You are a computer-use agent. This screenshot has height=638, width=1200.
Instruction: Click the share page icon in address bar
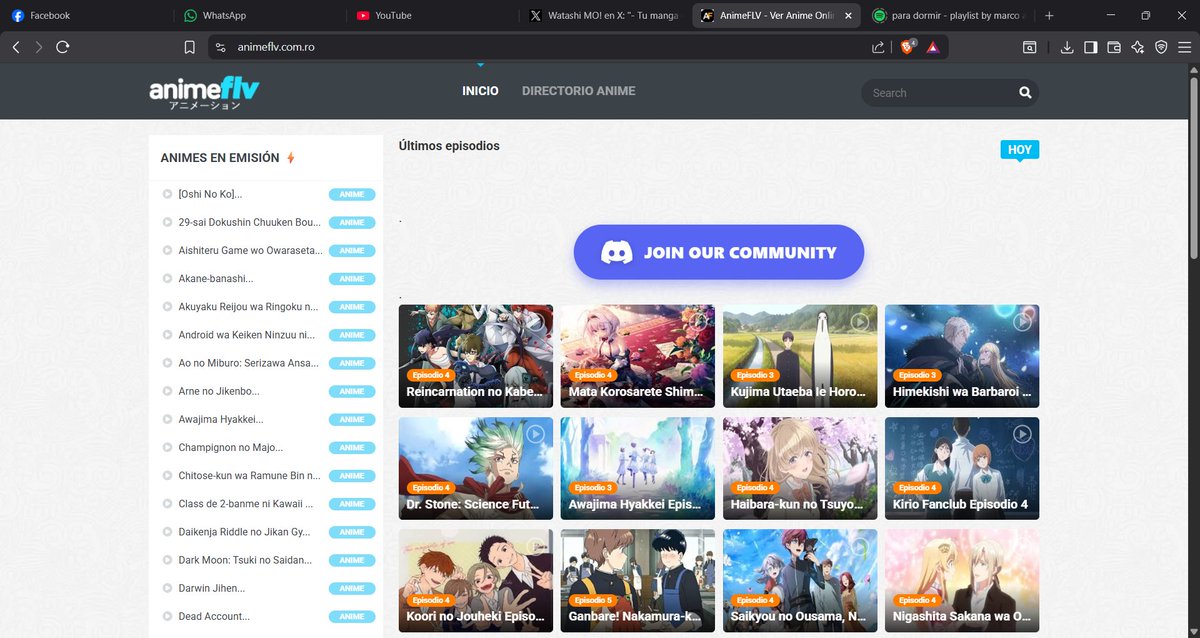(x=878, y=47)
